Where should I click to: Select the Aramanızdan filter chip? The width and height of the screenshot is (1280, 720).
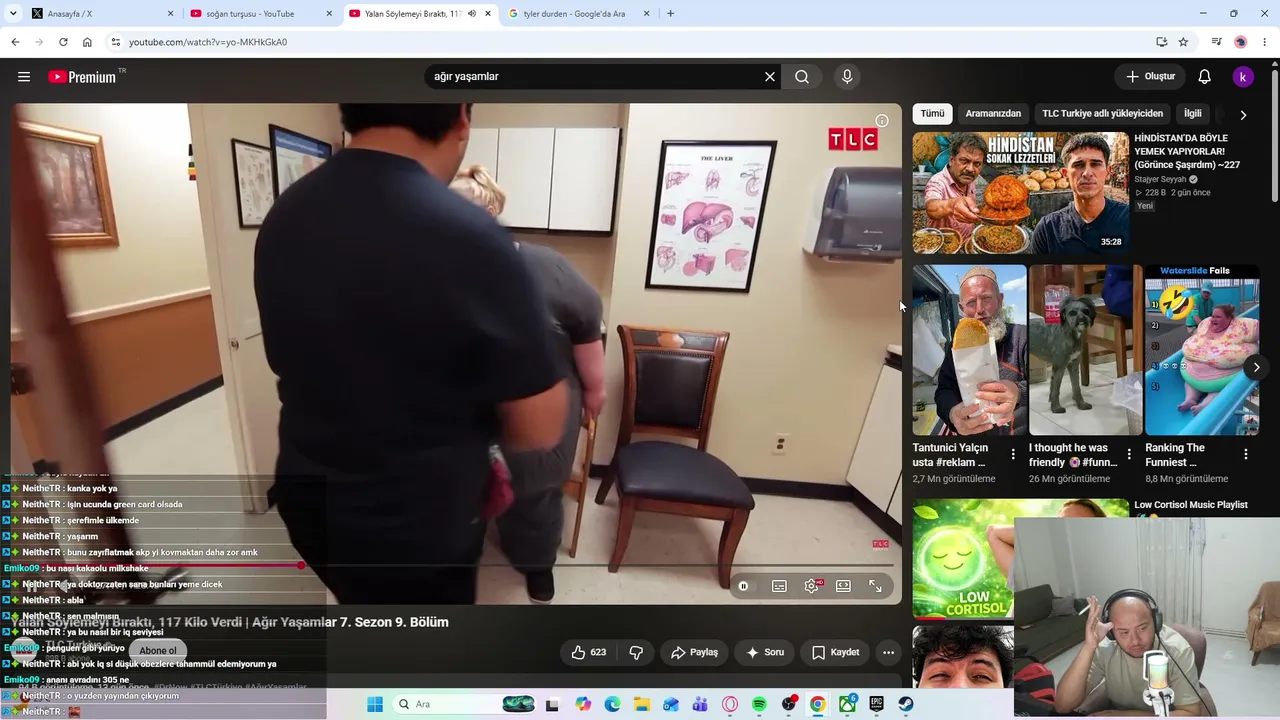point(993,114)
